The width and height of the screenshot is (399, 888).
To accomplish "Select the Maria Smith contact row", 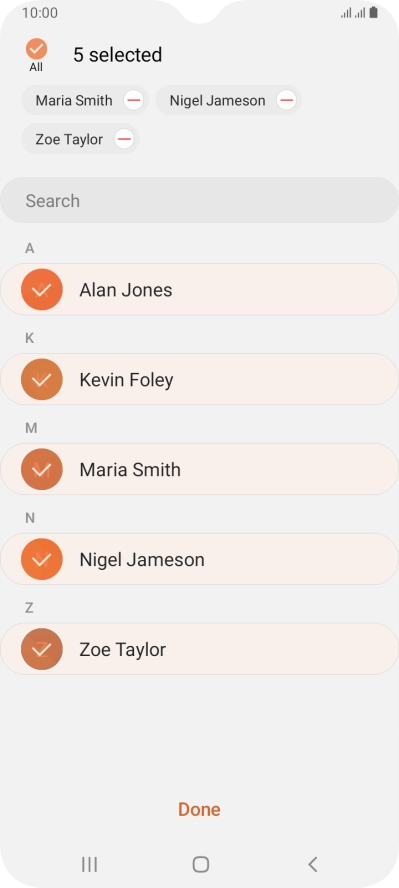I will 199,469.
